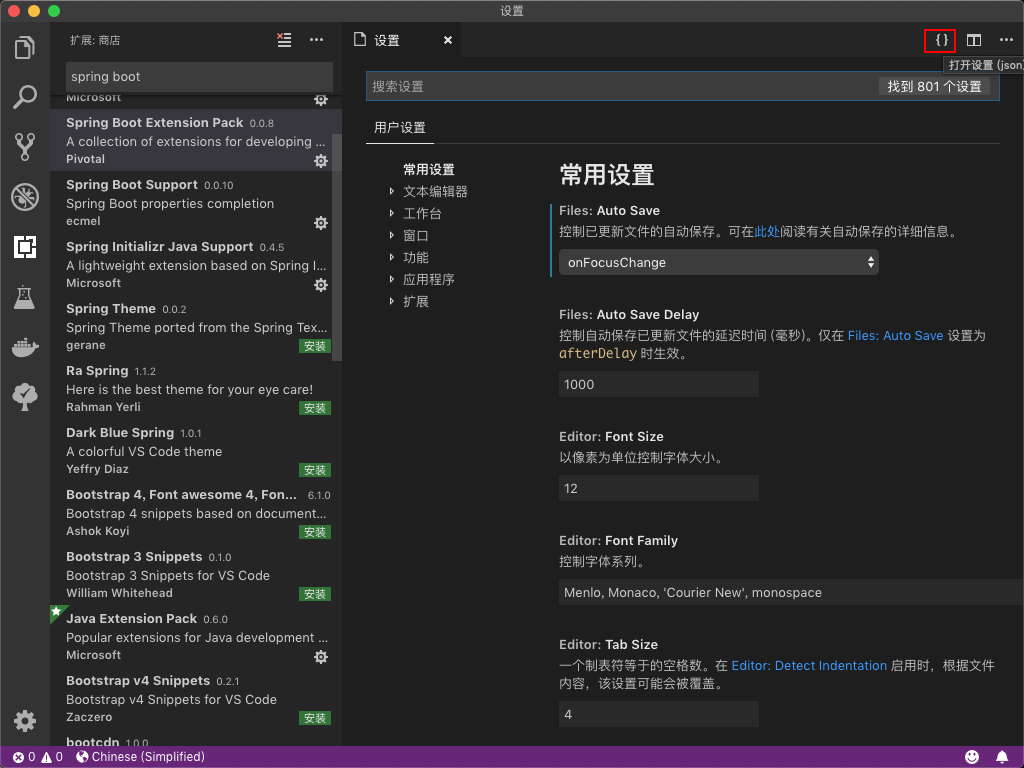This screenshot has width=1024, height=768.
Task: Send feedback via the smiley icon
Action: [x=971, y=757]
